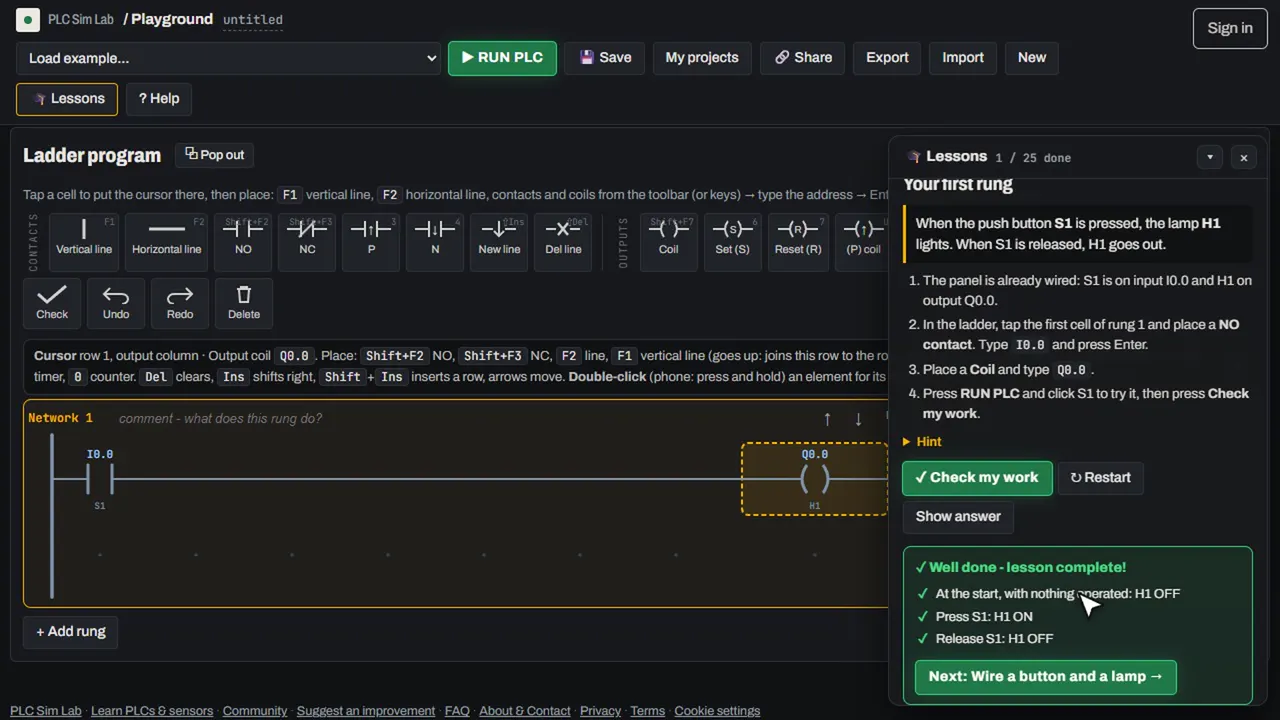Open My projects
Image resolution: width=1280 pixels, height=720 pixels.
702,58
